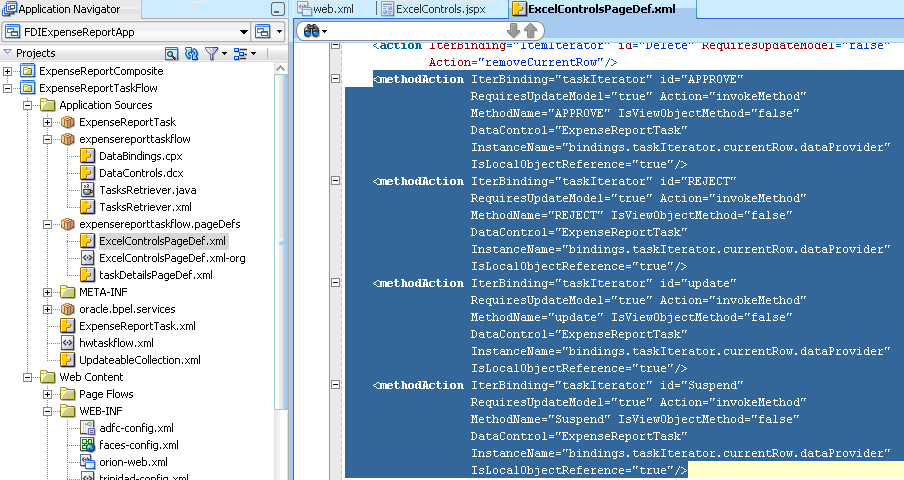Select the META-INF folder label

(103, 292)
